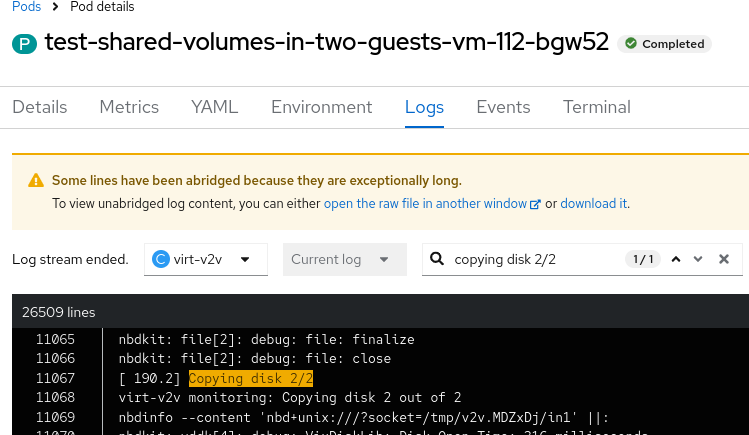
Task: Open the Terminal tab
Action: click(x=596, y=107)
